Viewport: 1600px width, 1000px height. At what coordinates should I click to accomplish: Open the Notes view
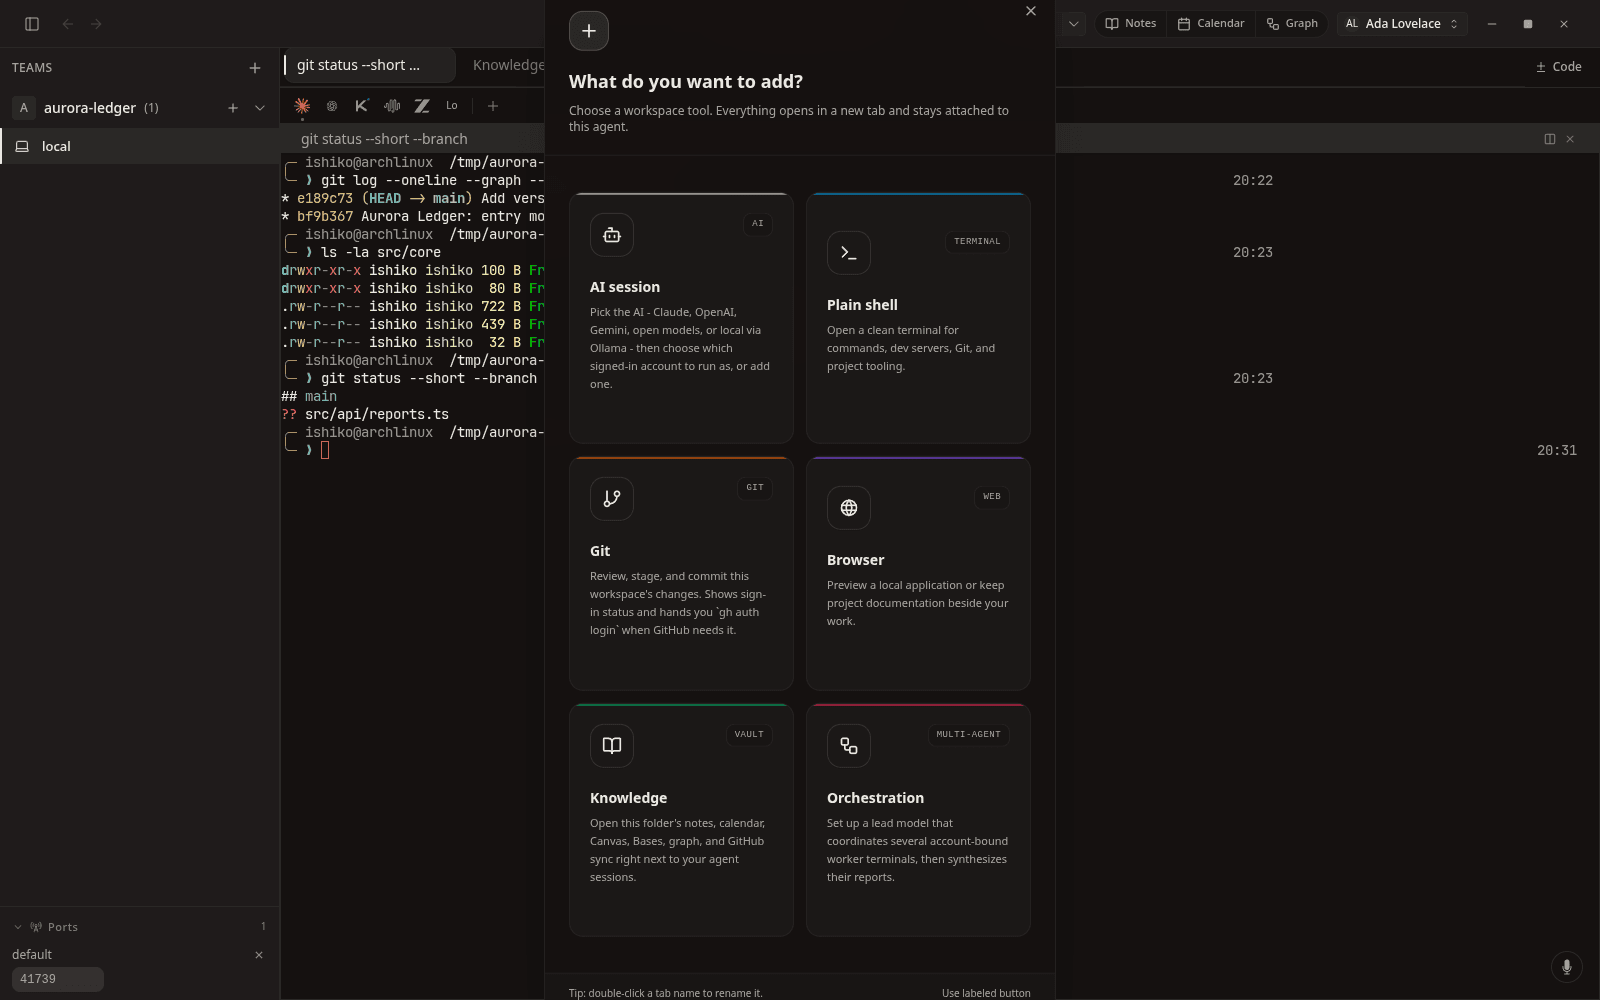coord(1131,24)
